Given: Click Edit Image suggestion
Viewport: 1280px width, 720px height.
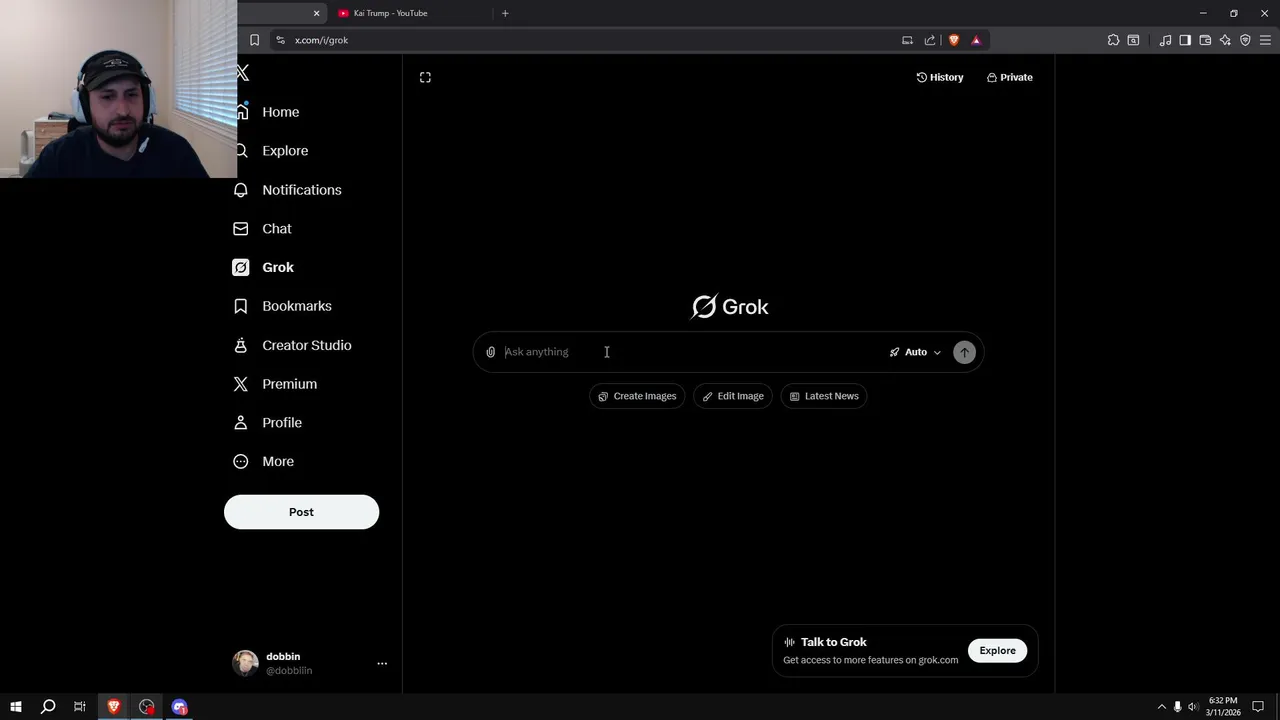Looking at the screenshot, I should coord(733,396).
